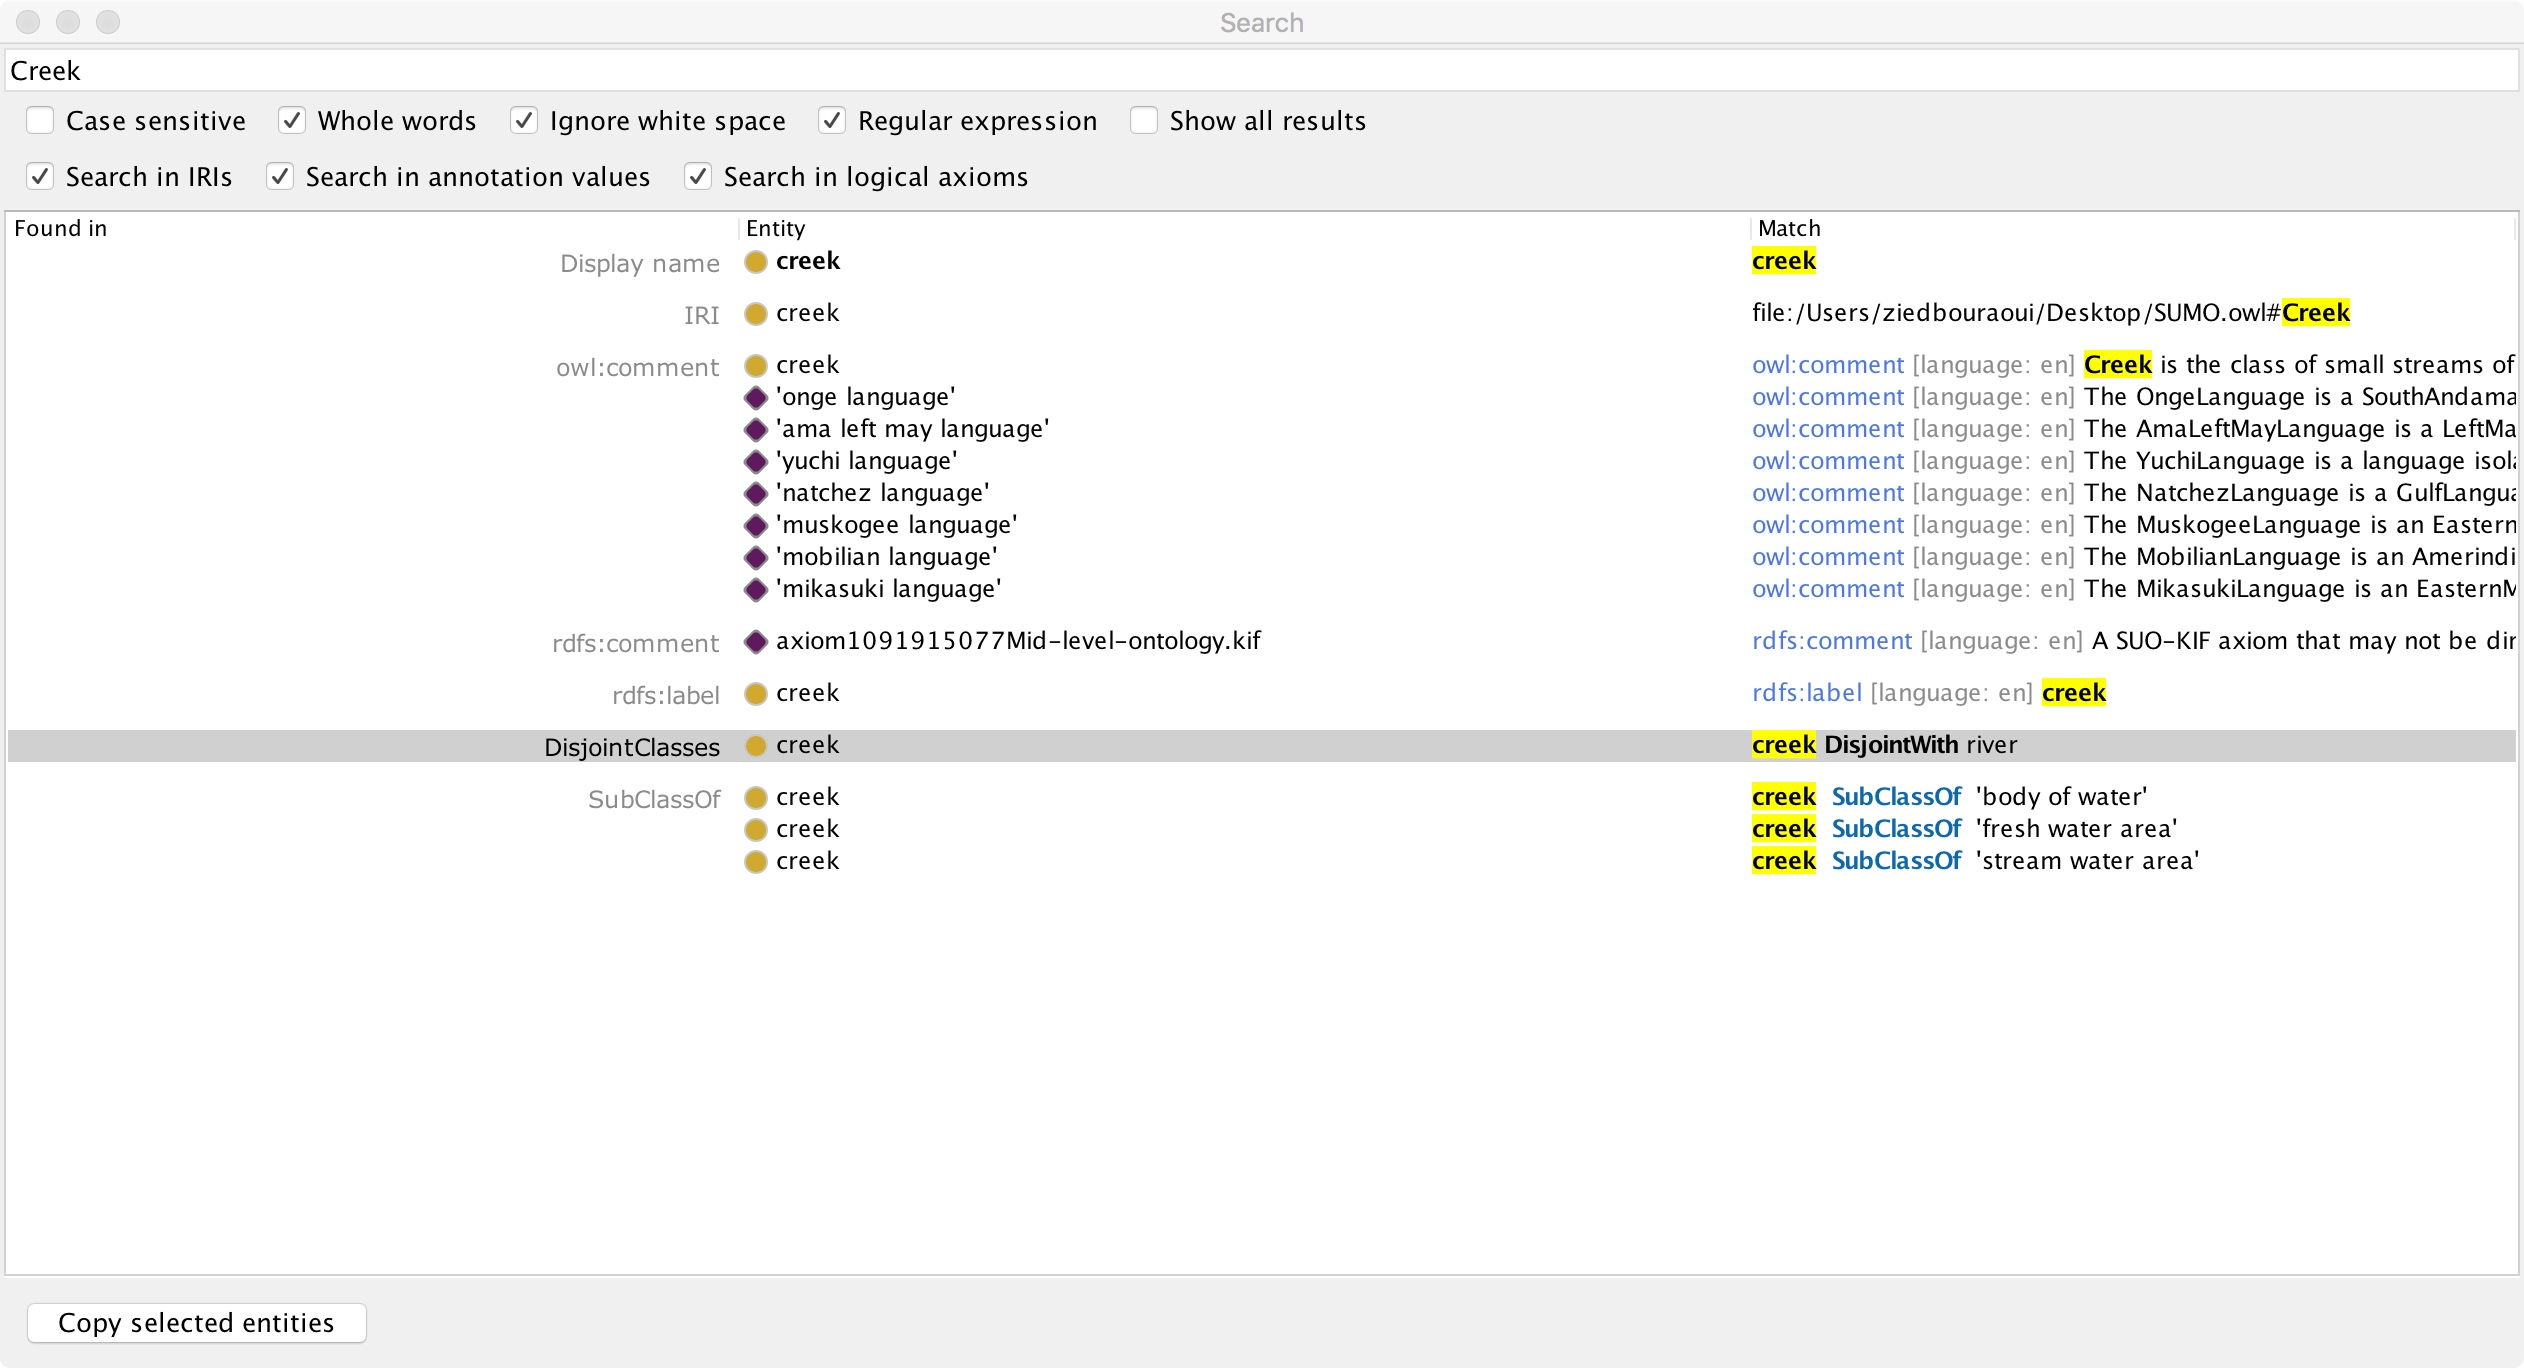This screenshot has height=1368, width=2524.
Task: Click the yellow circle icon beside creek in owl:comment
Action: tap(756, 366)
